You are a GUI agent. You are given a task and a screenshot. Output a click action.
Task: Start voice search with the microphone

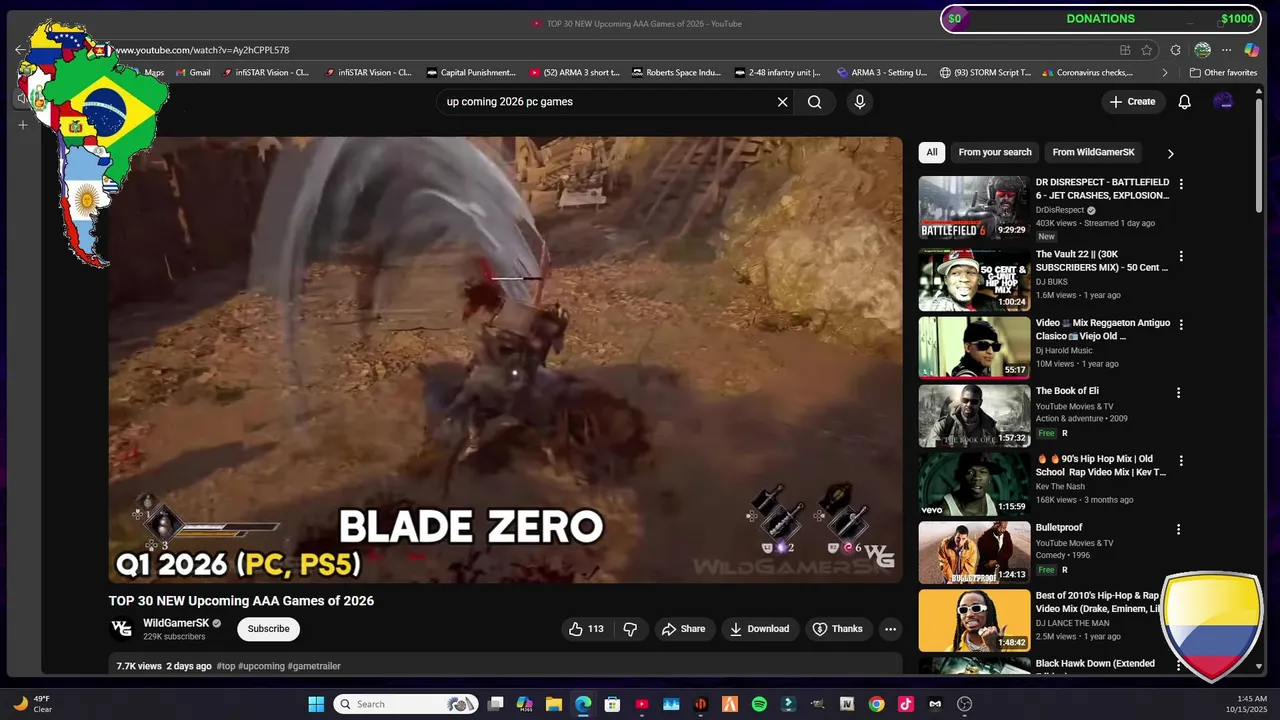coord(859,102)
